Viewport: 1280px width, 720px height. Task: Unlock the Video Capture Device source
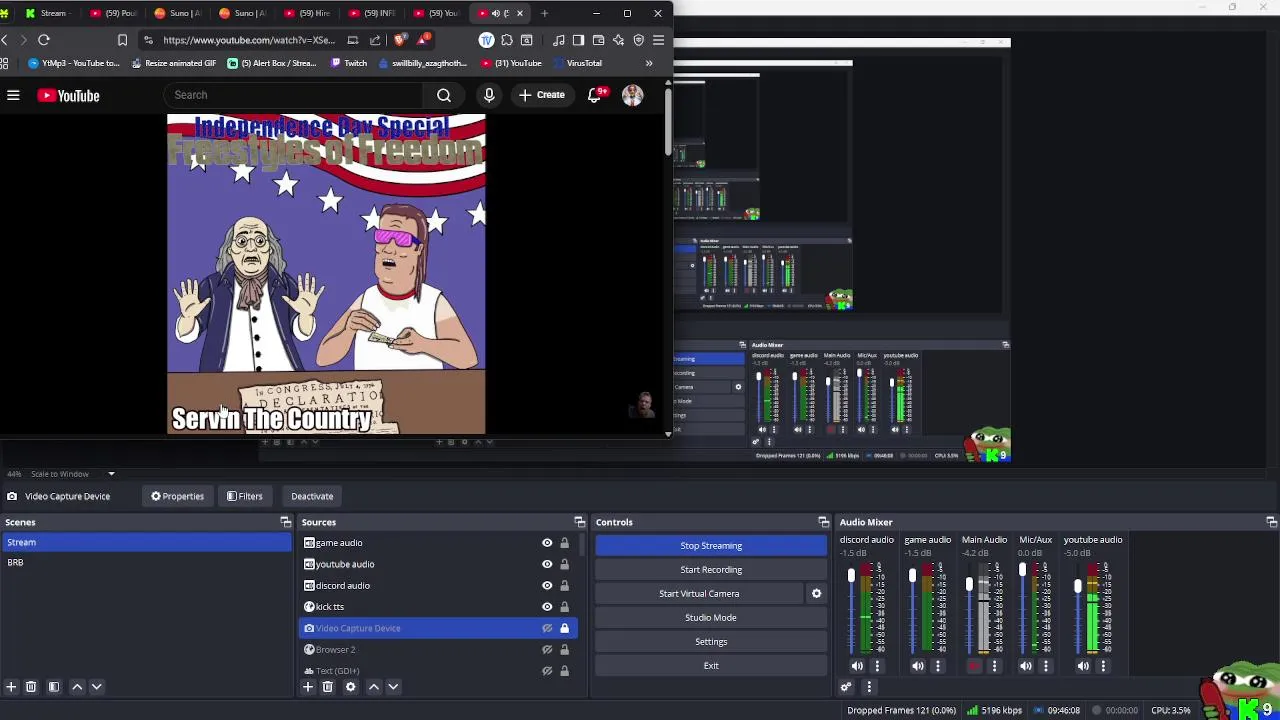point(564,628)
